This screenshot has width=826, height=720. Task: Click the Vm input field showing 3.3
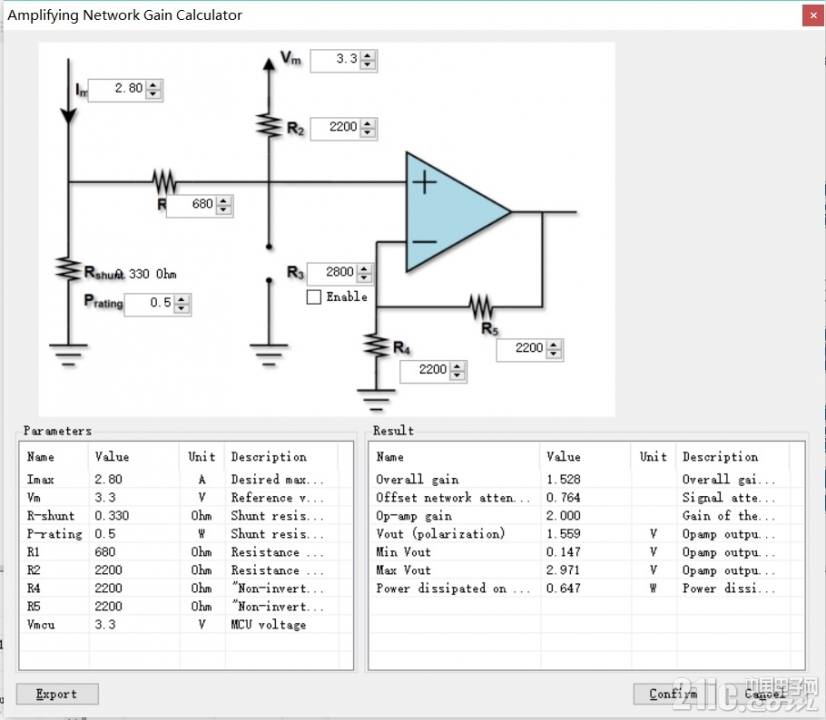click(336, 61)
